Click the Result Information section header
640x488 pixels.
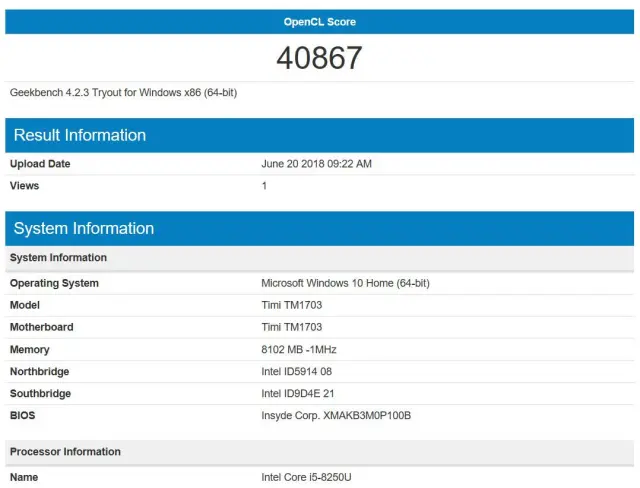(80, 135)
